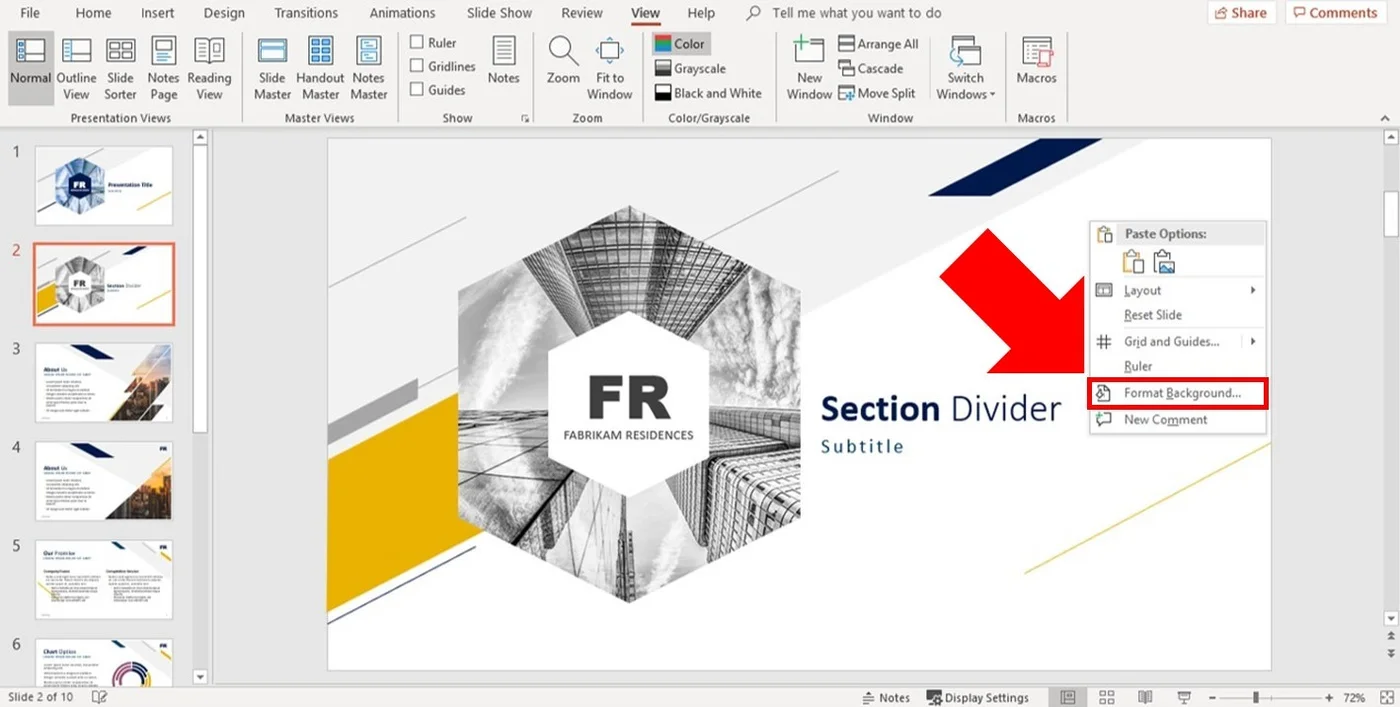Click the 72% zoom level

1354,697
